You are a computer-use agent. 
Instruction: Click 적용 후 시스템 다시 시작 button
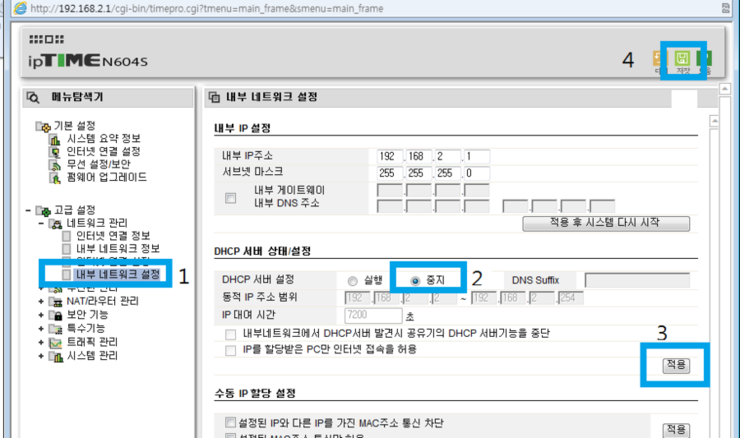click(606, 223)
